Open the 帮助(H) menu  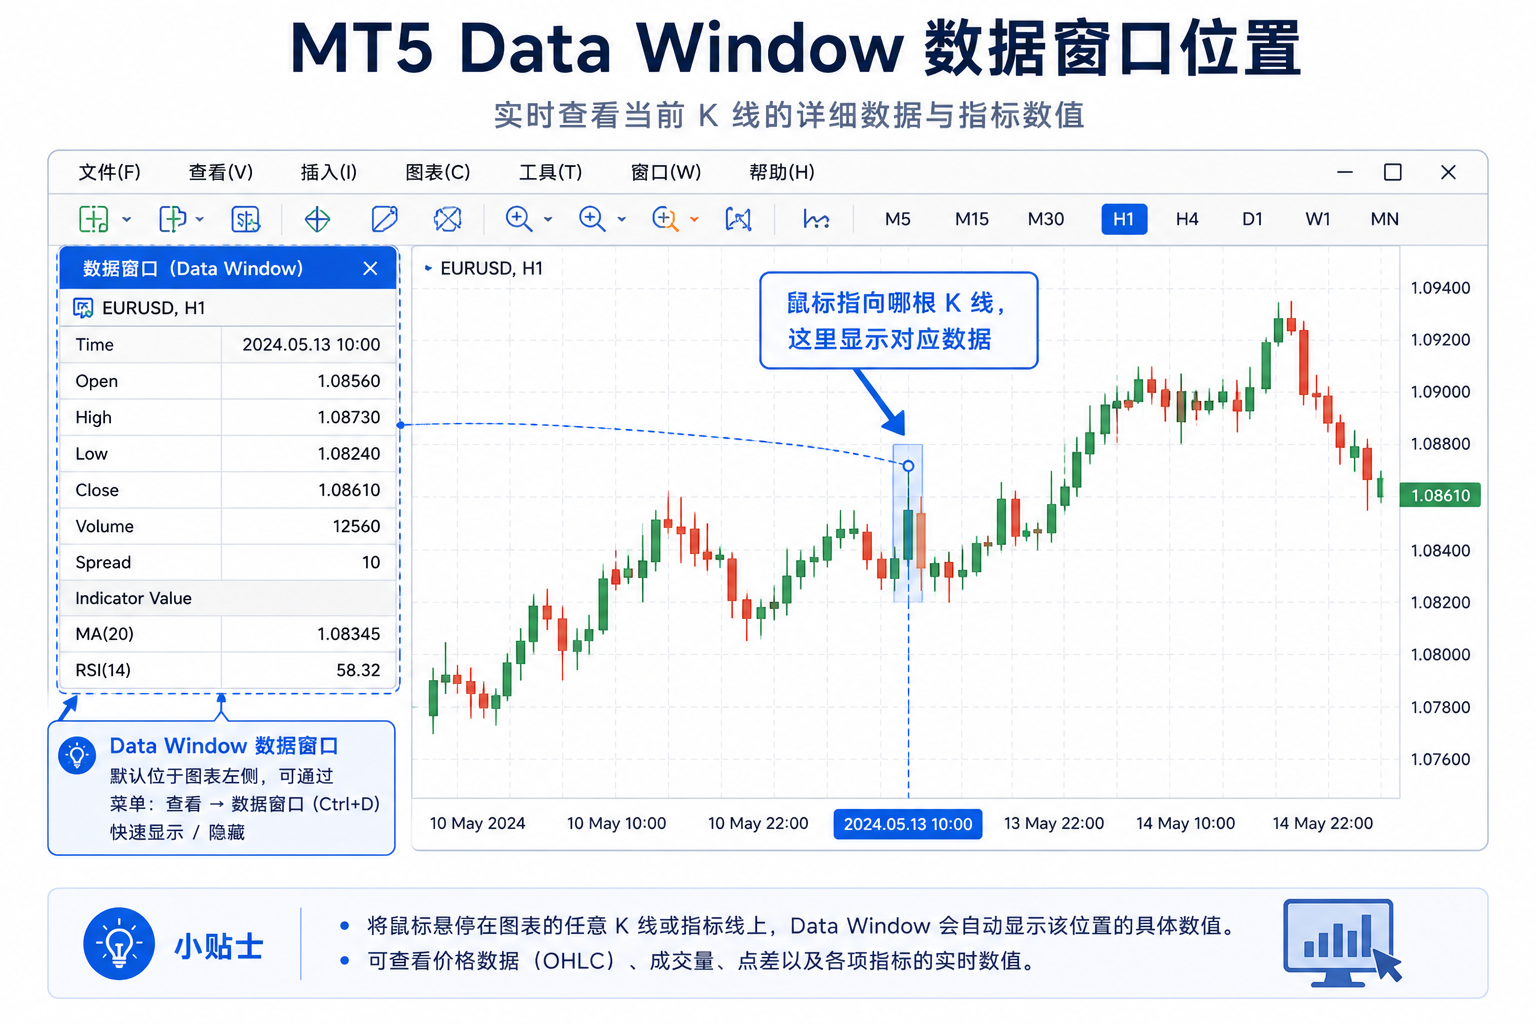tap(782, 172)
